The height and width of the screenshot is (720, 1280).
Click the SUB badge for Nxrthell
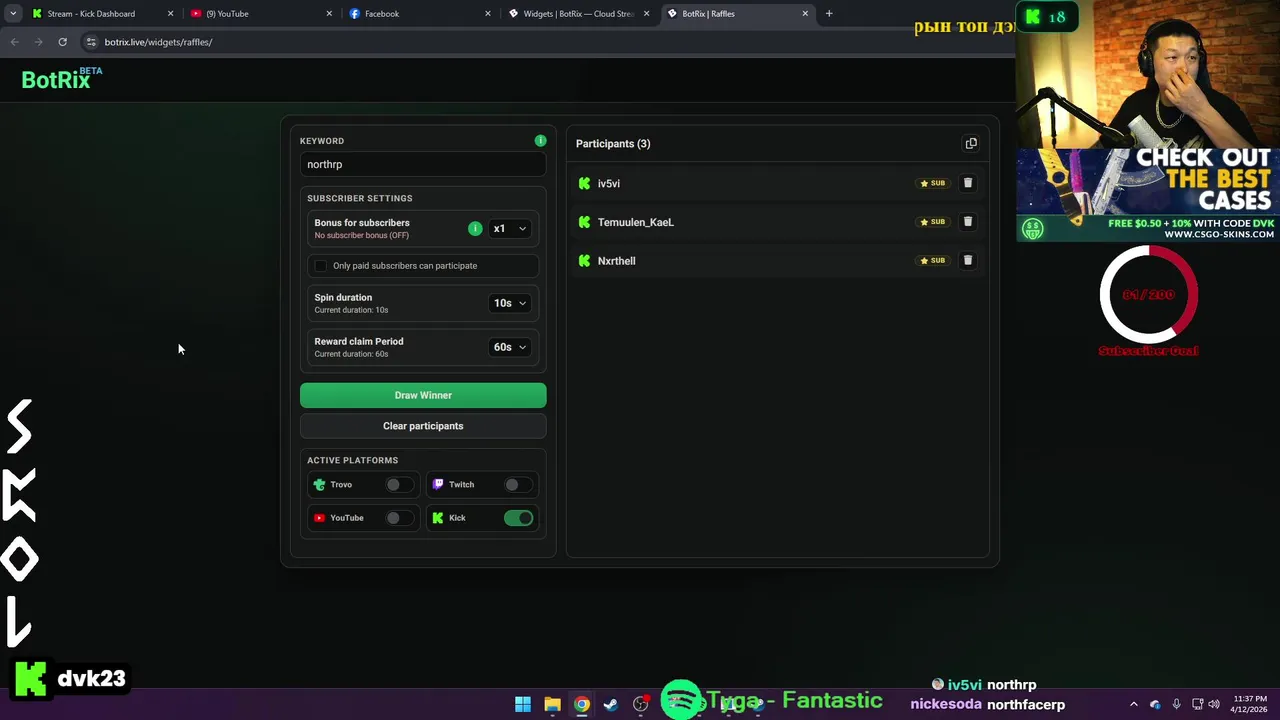click(932, 260)
